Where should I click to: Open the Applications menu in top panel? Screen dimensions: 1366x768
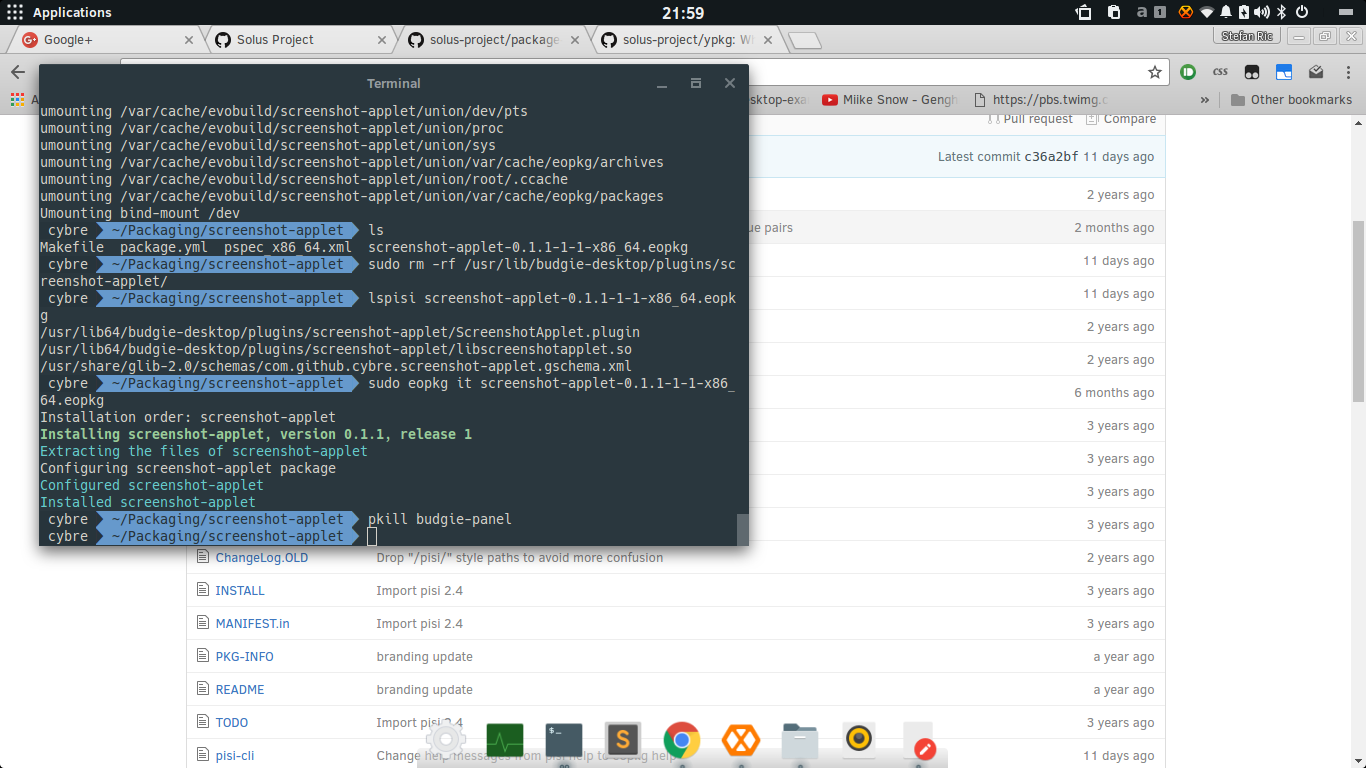click(x=58, y=12)
